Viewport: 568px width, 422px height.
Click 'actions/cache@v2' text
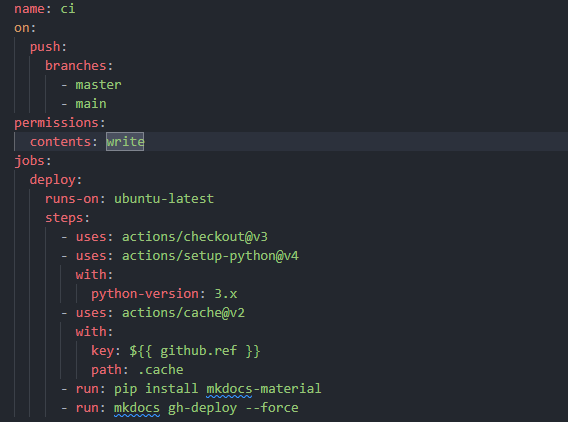tap(183, 313)
